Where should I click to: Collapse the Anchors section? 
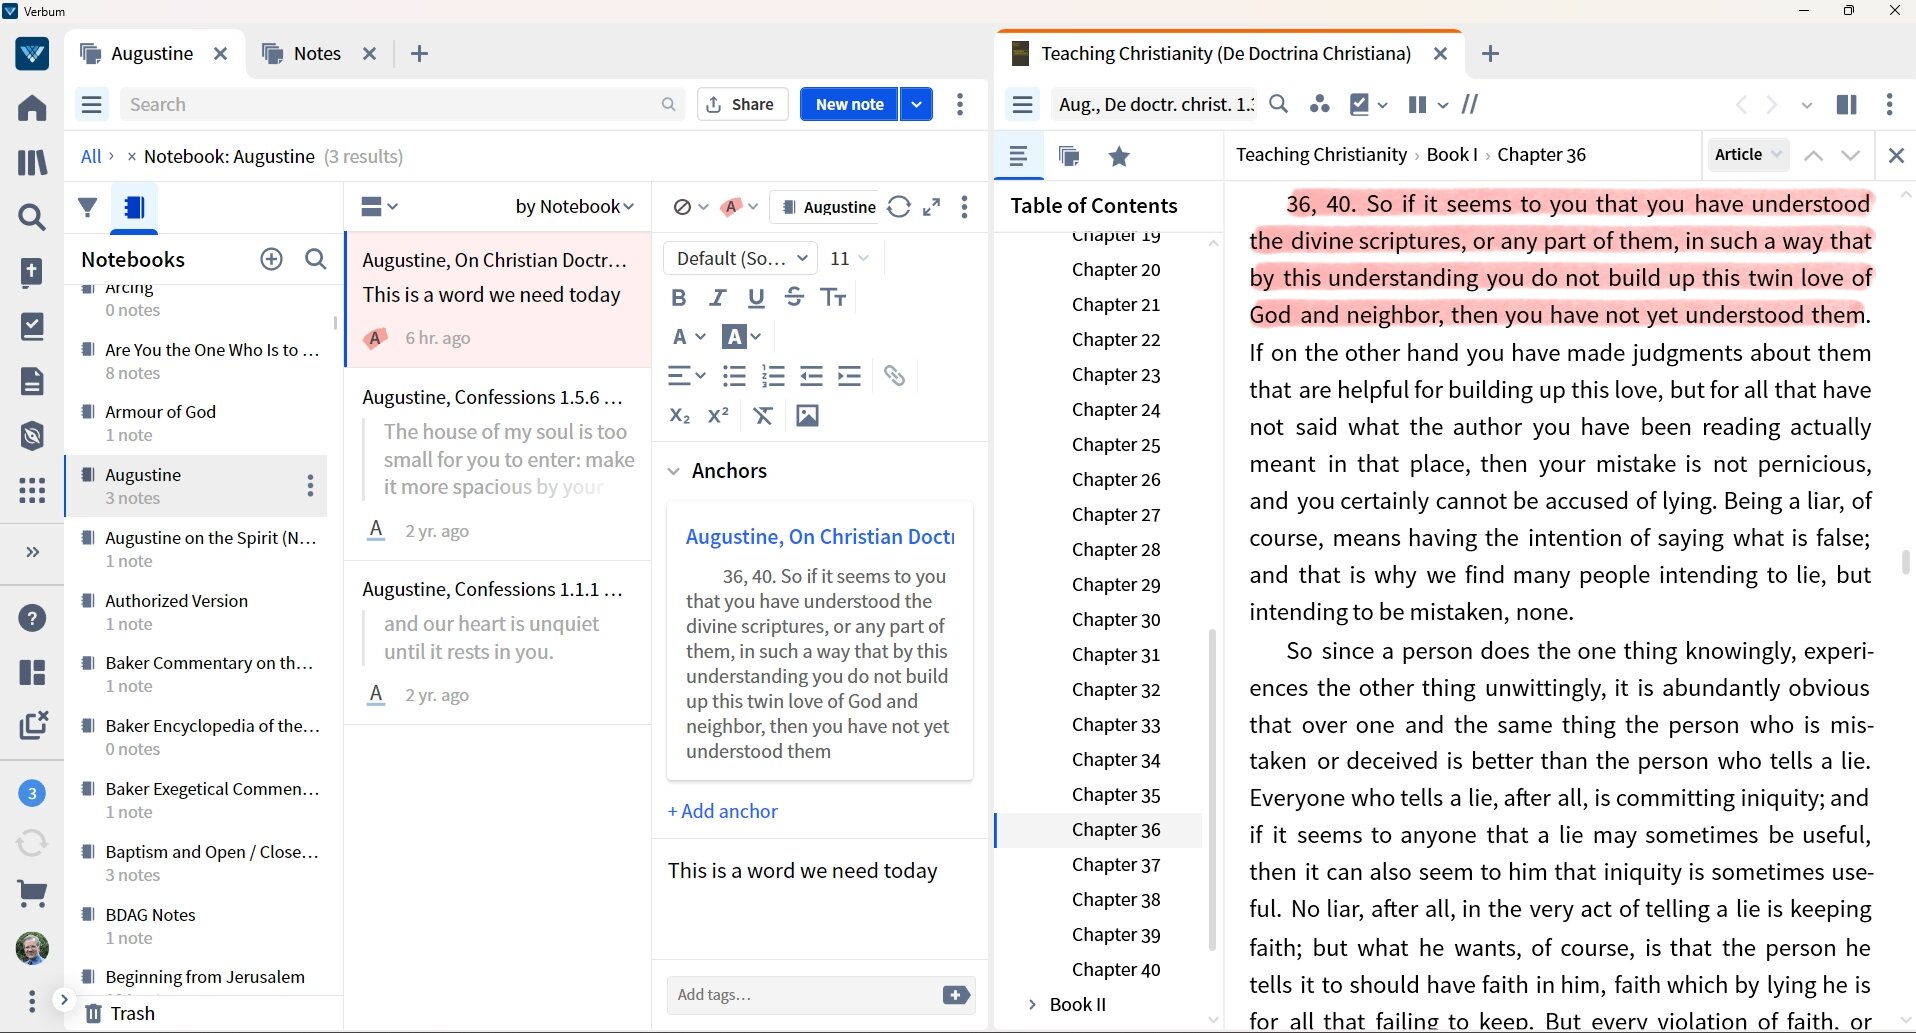[674, 471]
